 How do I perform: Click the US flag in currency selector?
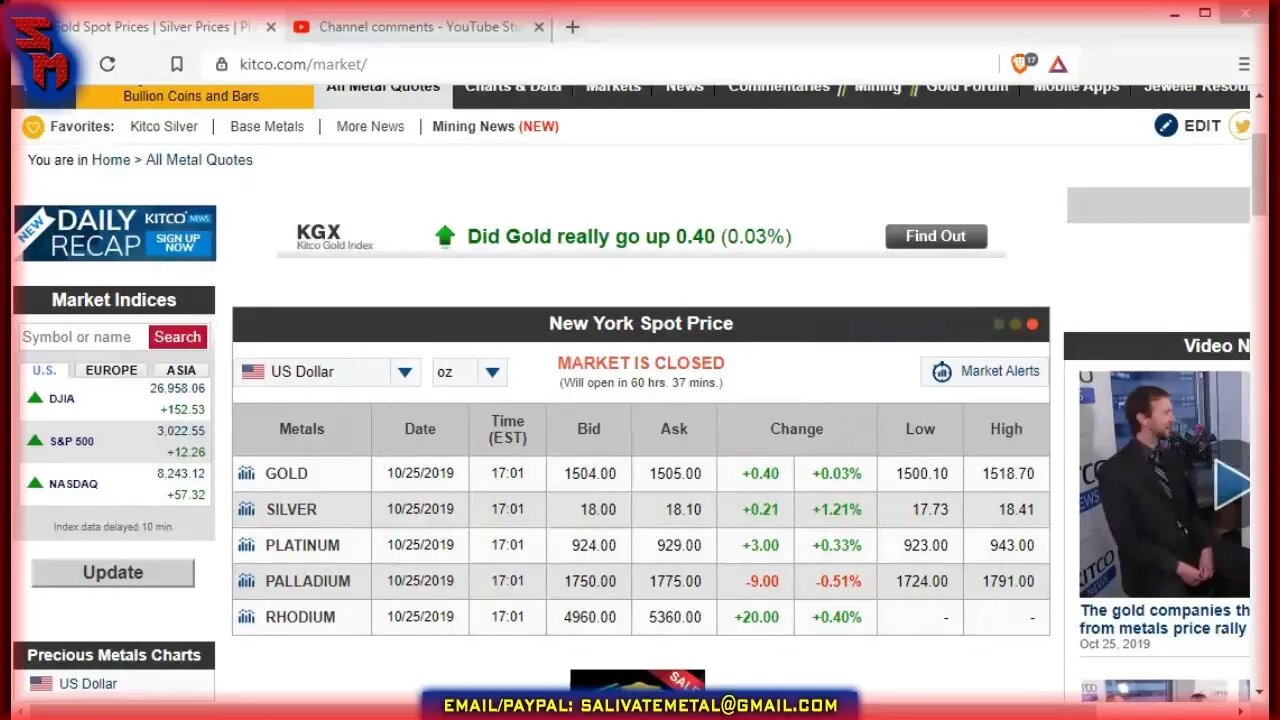tap(253, 372)
